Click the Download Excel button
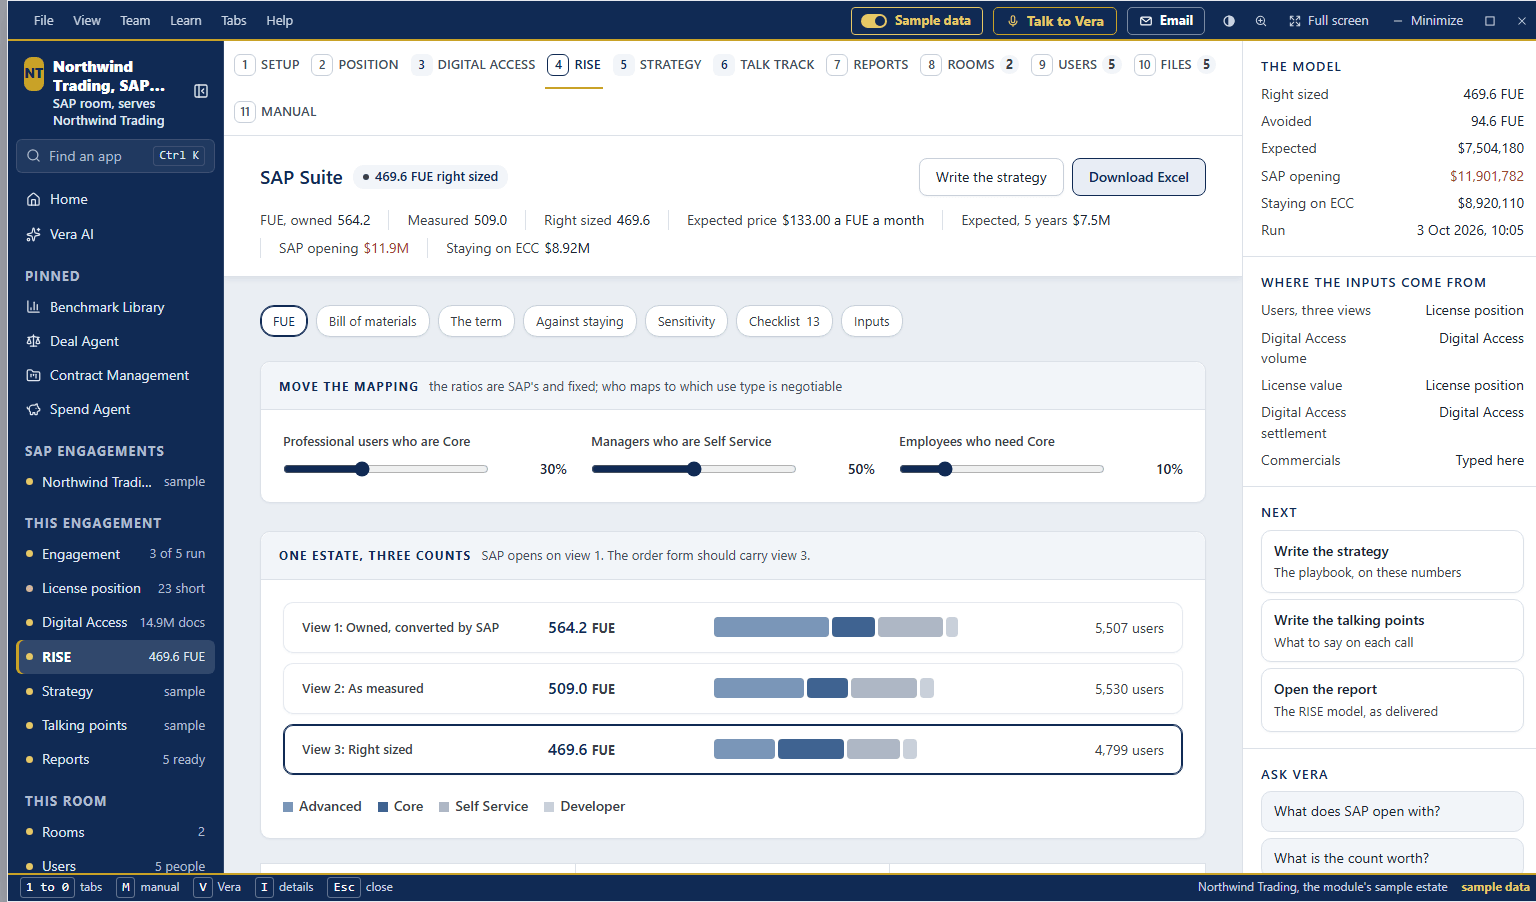This screenshot has height=902, width=1536. pos(1138,177)
